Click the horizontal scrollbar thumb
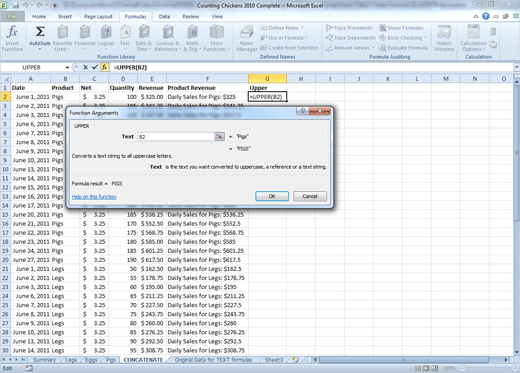 click(404, 360)
